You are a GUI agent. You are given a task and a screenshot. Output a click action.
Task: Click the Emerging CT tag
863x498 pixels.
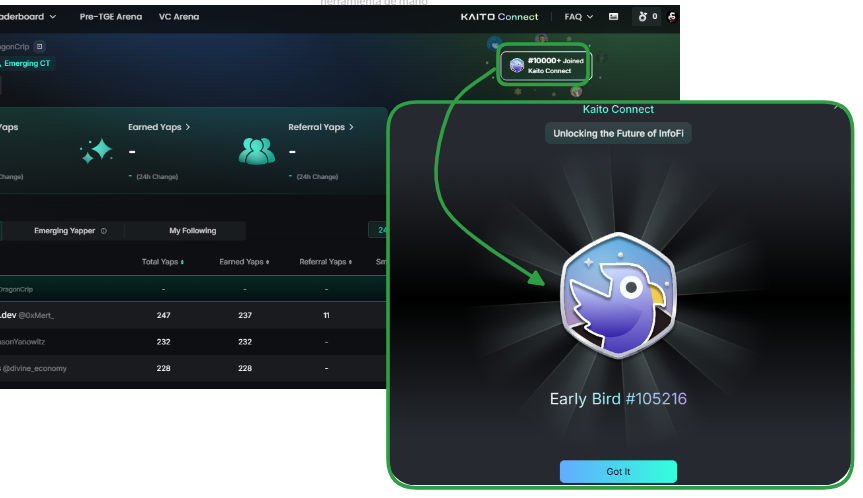[x=27, y=63]
